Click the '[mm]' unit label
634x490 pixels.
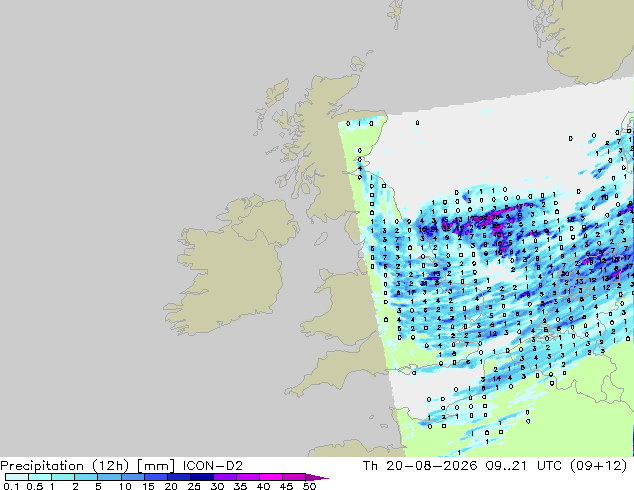point(156,466)
